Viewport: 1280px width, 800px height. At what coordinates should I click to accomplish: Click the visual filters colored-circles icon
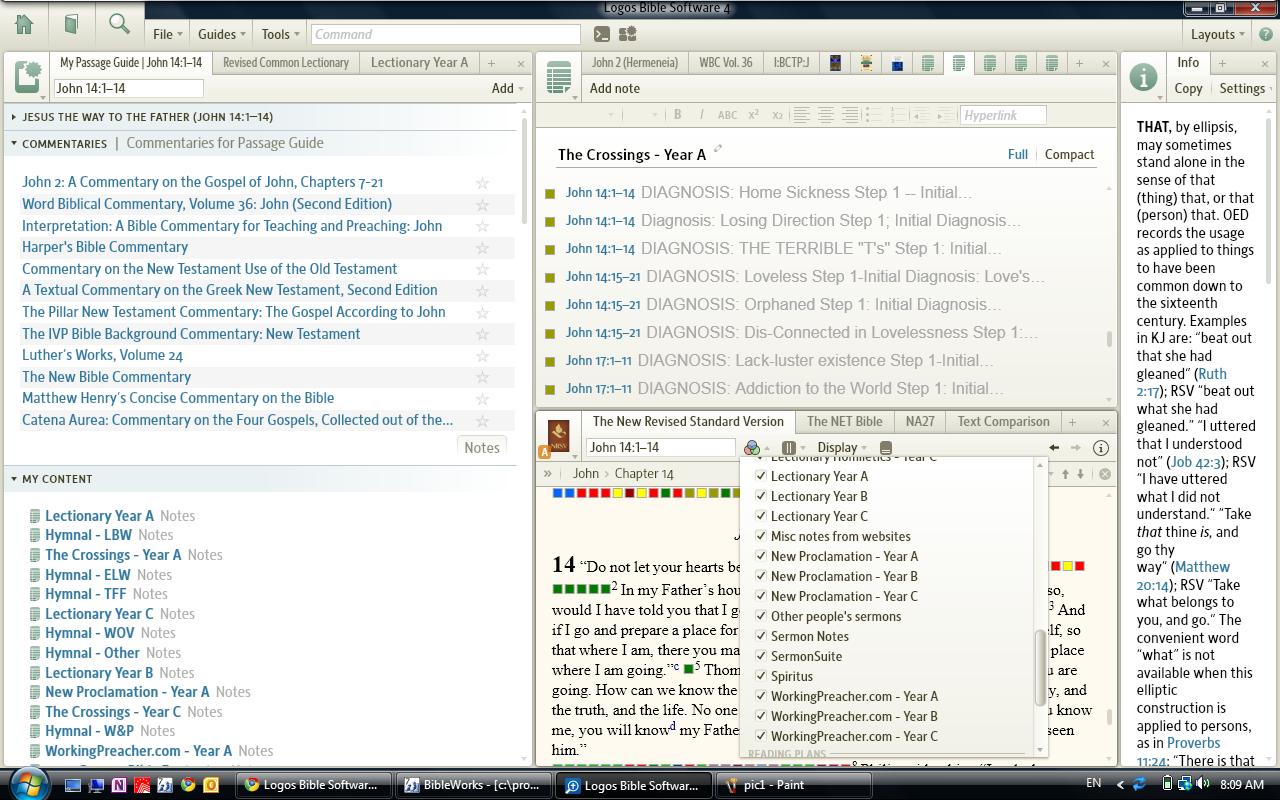click(752, 448)
